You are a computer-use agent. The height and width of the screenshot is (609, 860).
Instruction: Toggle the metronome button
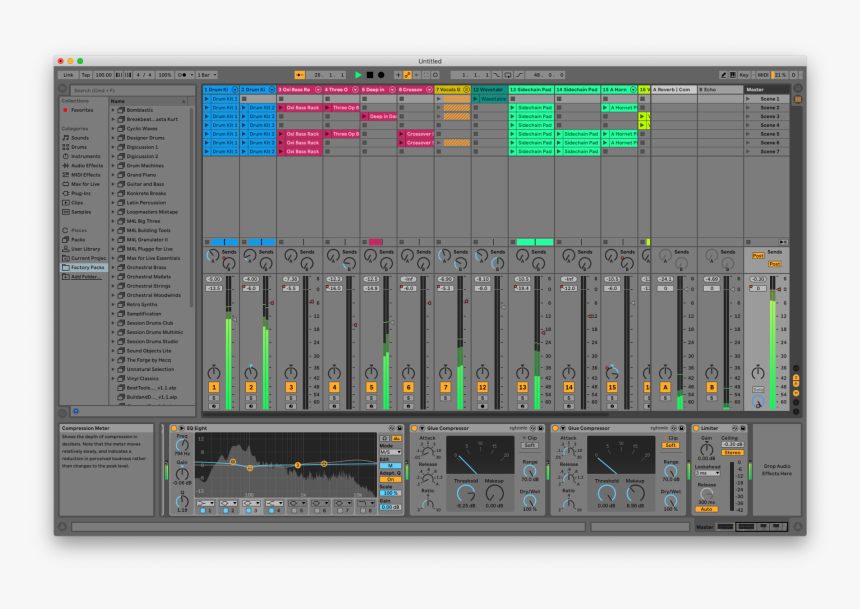(184, 75)
